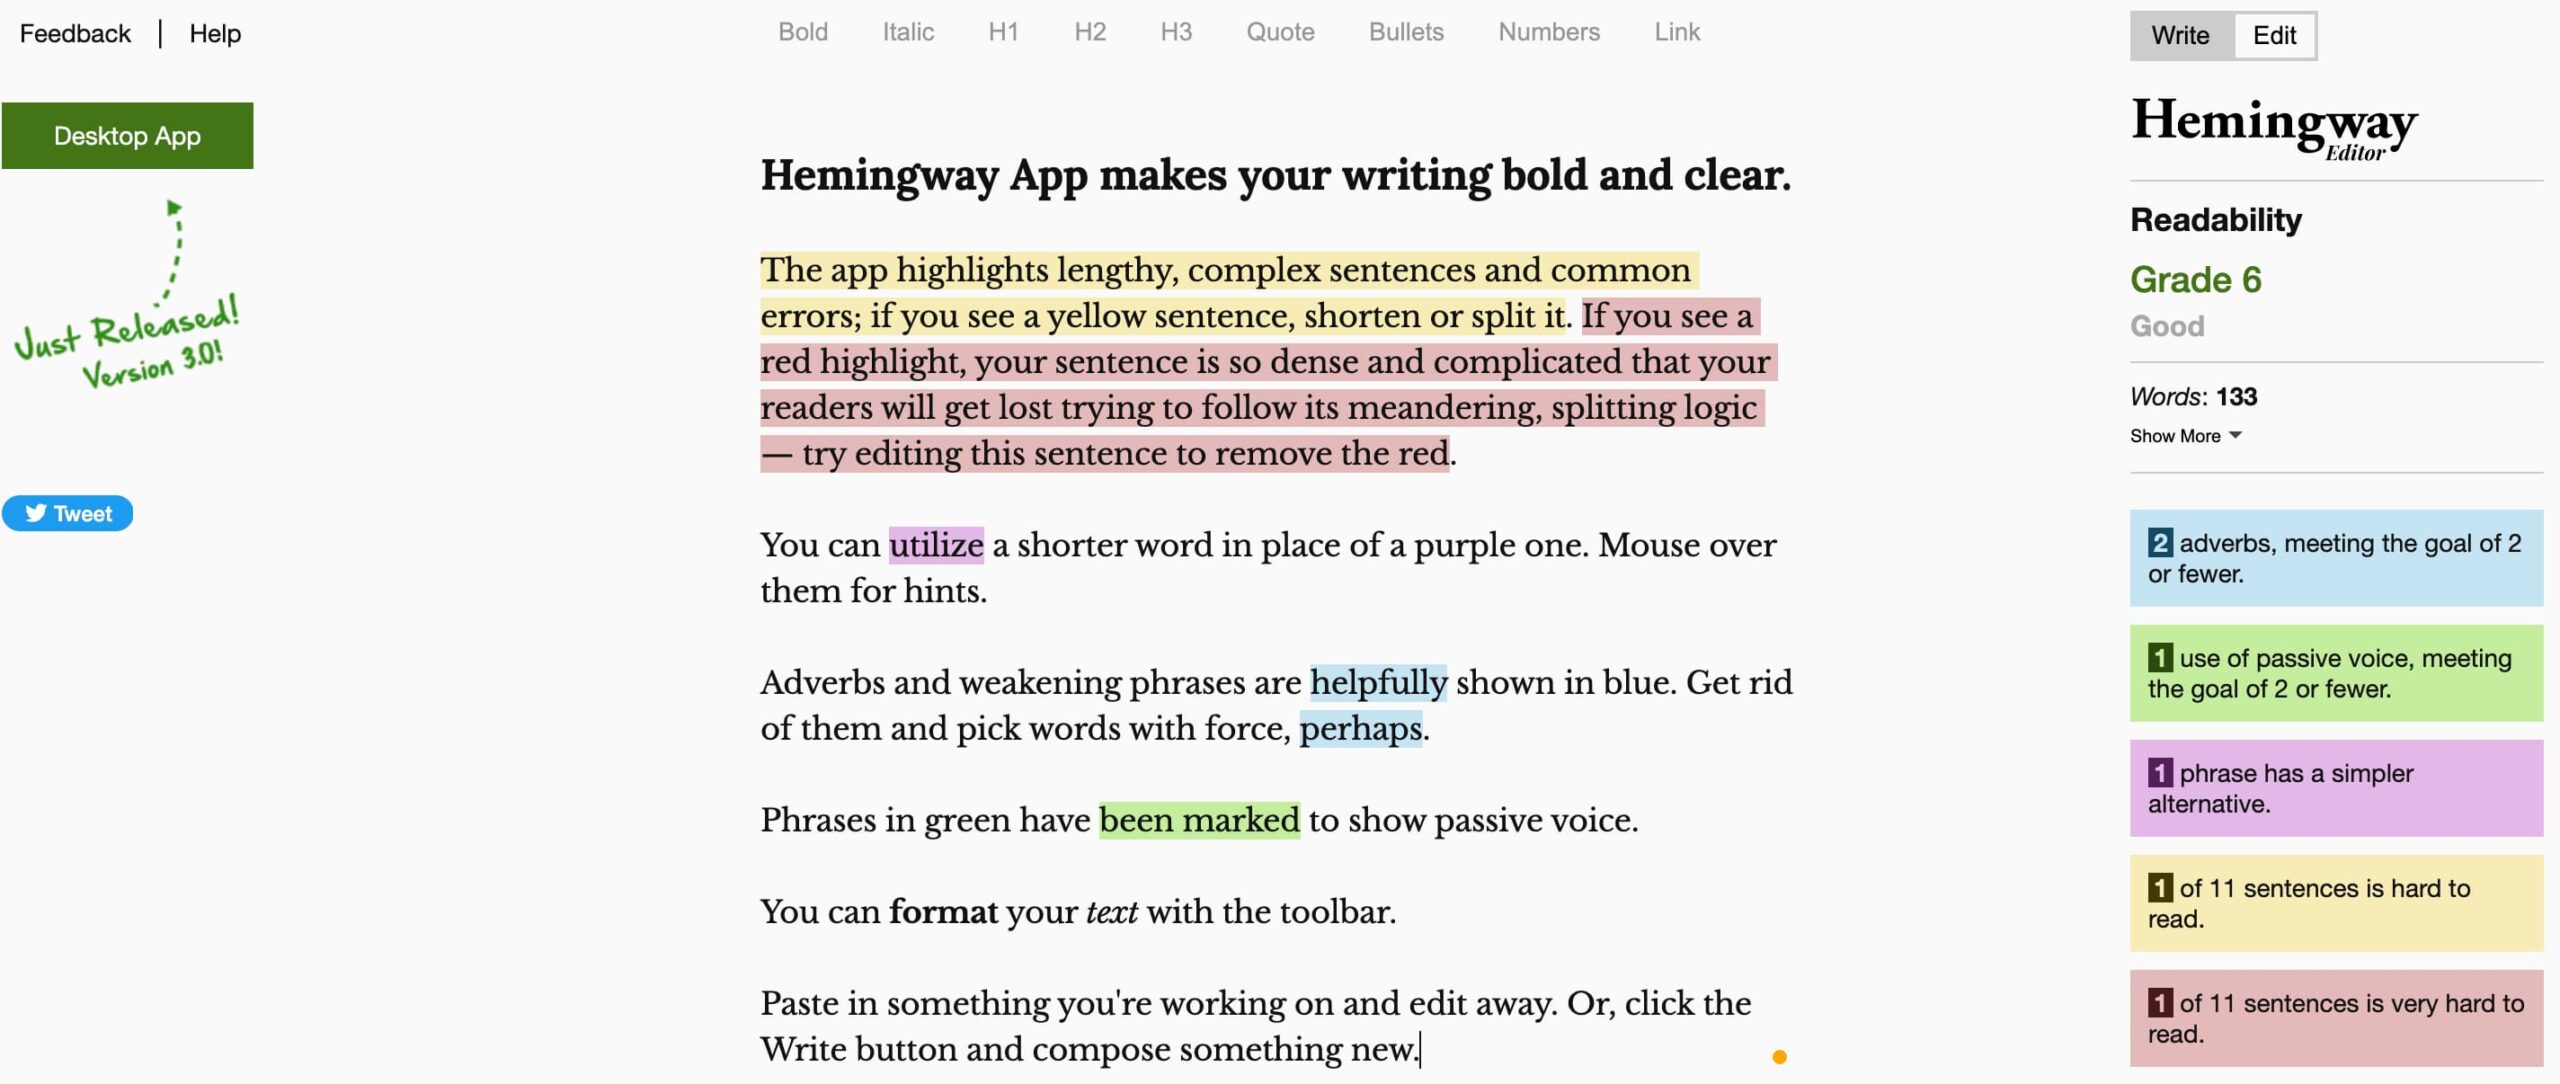
Task: Click the Bold formatting icon
Action: pos(802,29)
